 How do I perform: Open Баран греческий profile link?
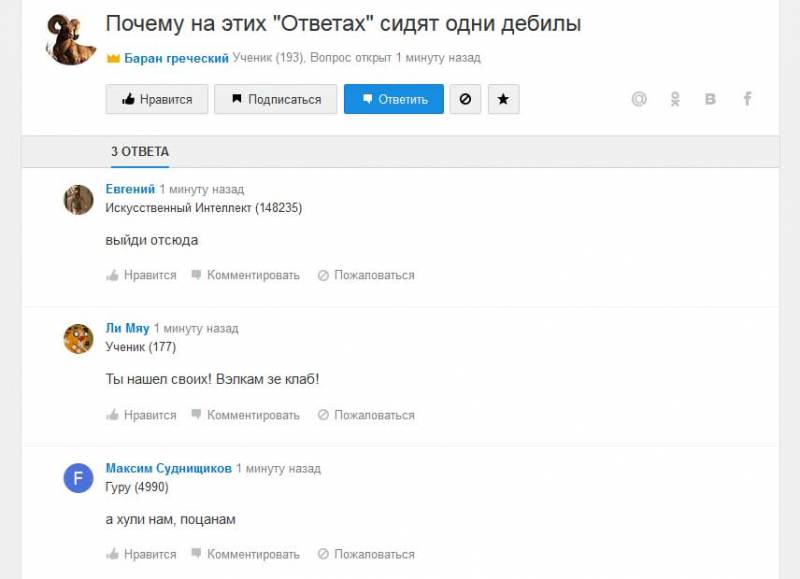pyautogui.click(x=176, y=58)
